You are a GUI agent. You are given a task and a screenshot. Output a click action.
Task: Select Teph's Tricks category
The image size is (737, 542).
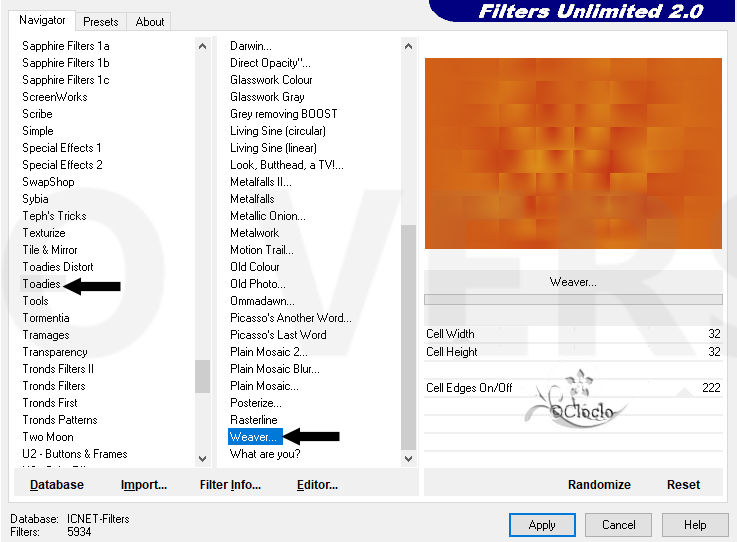[x=54, y=216]
